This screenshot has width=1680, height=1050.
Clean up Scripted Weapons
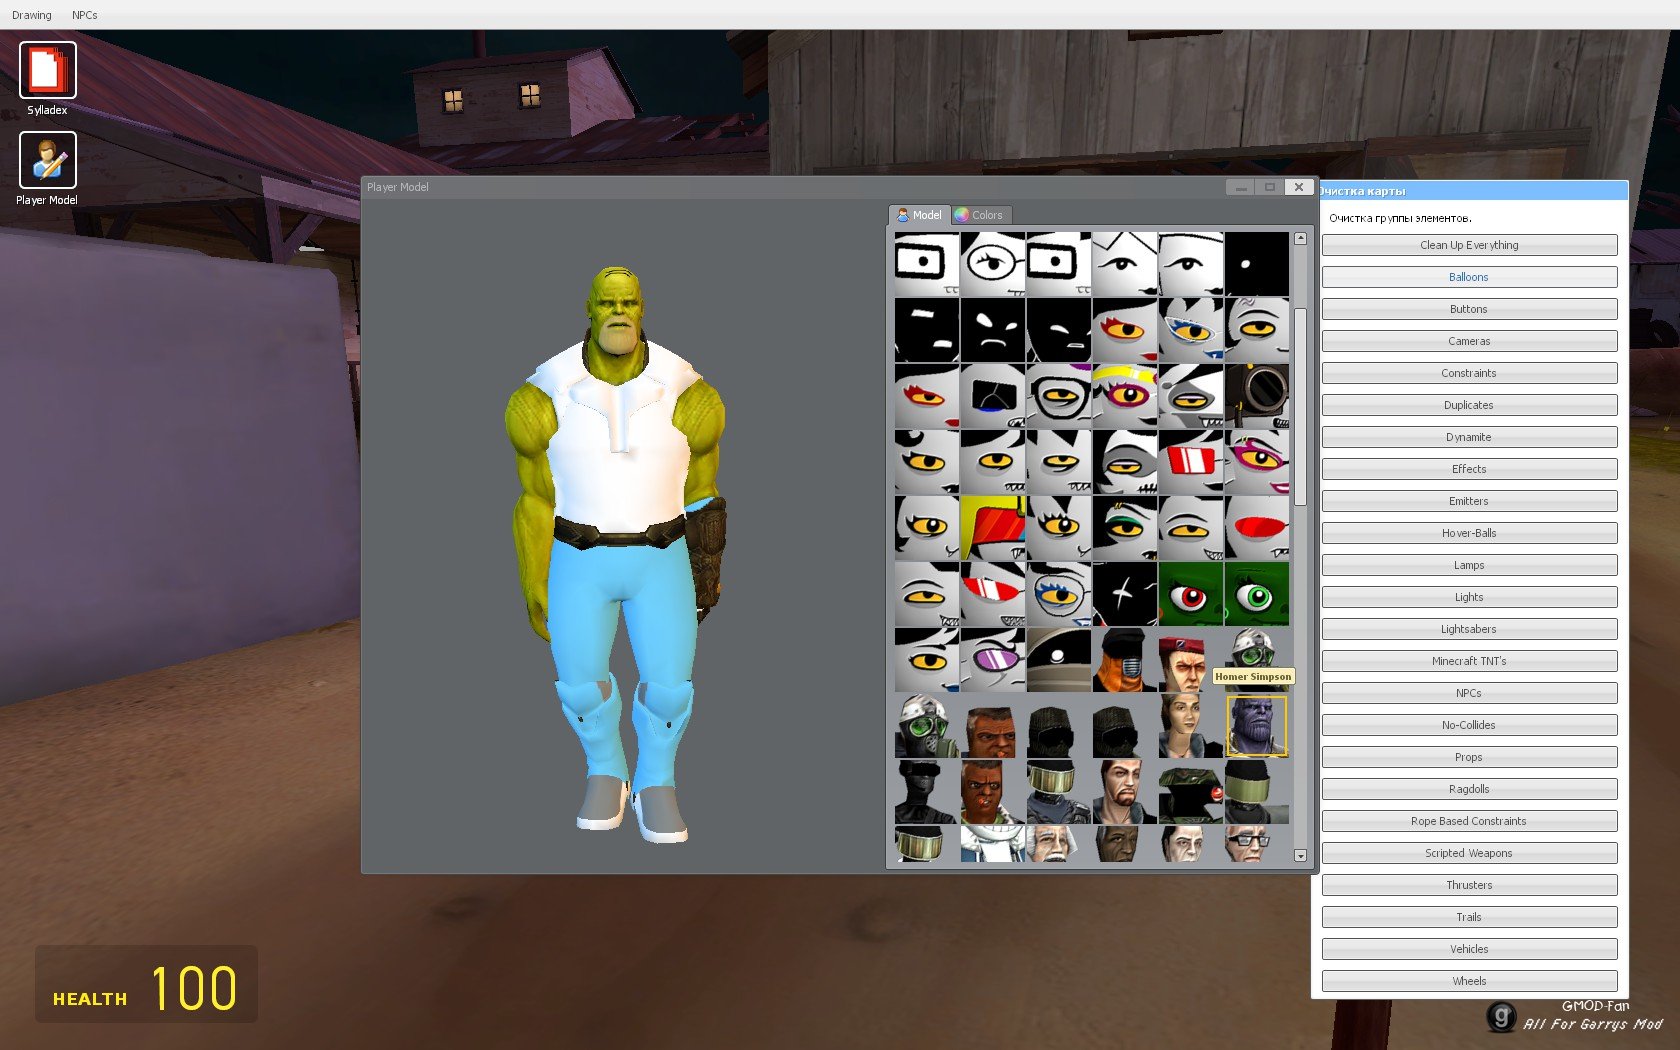[1469, 853]
